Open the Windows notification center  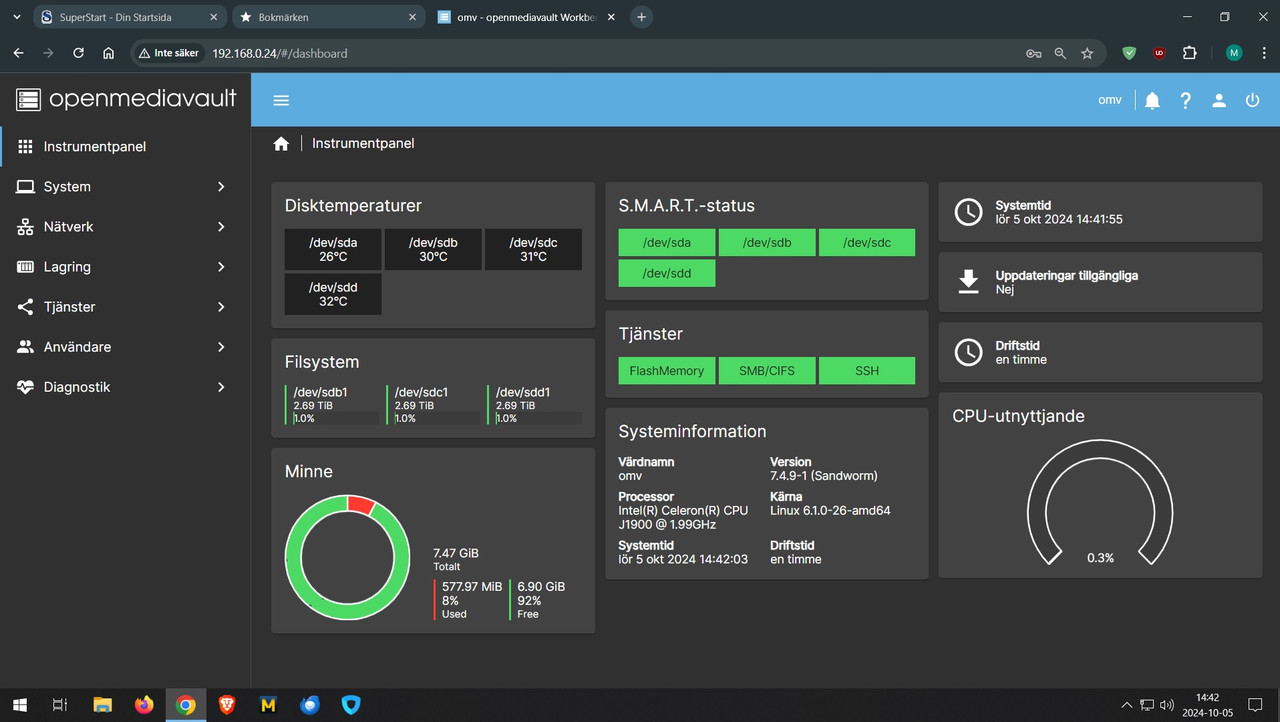[1255, 705]
